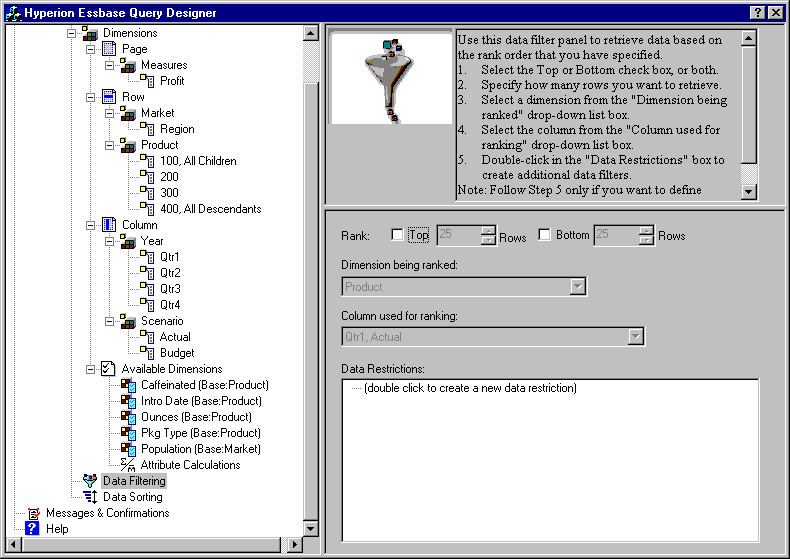
Task: Click the Data Sorting icon
Action: pos(90,497)
